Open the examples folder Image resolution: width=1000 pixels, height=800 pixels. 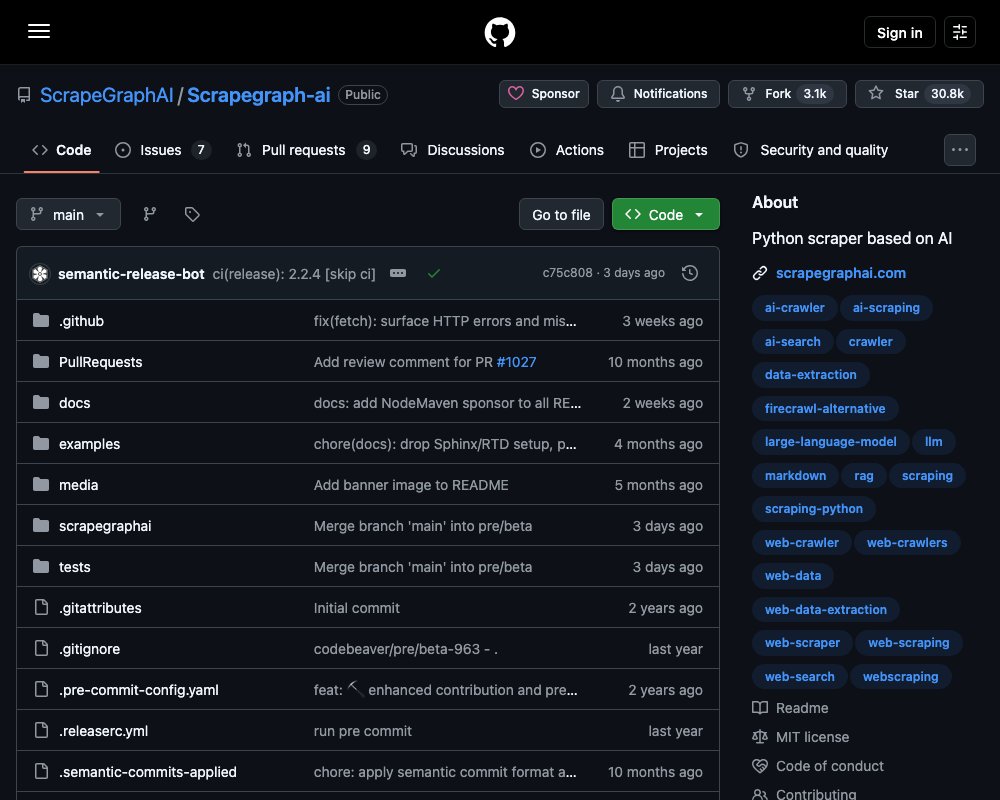(x=89, y=444)
